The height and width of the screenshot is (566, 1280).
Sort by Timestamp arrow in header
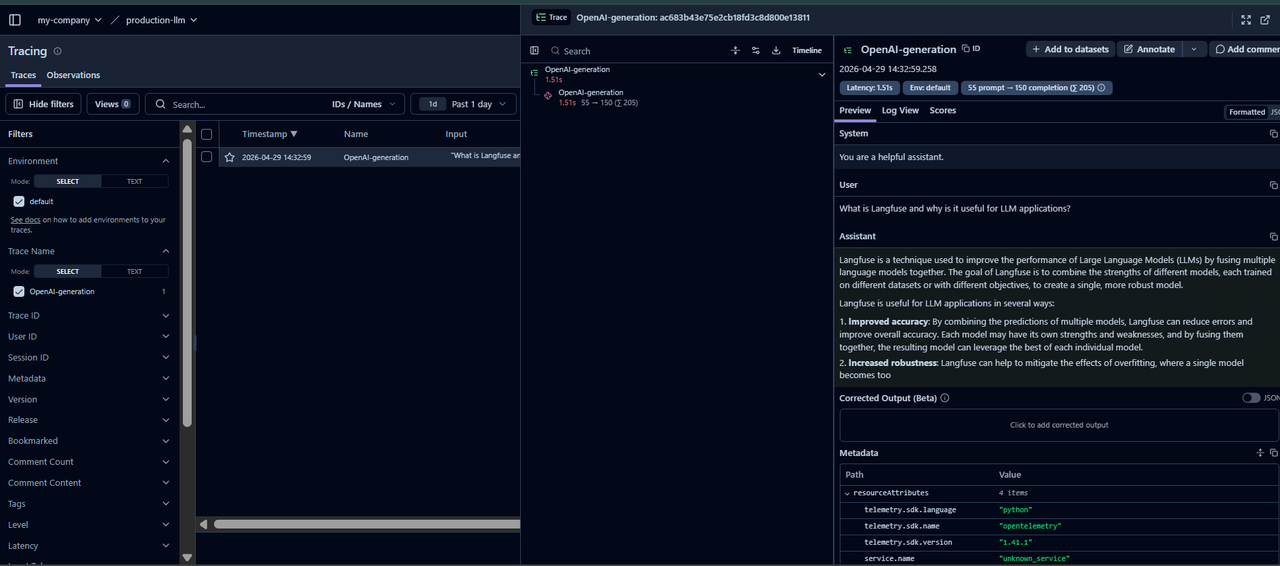pos(293,134)
